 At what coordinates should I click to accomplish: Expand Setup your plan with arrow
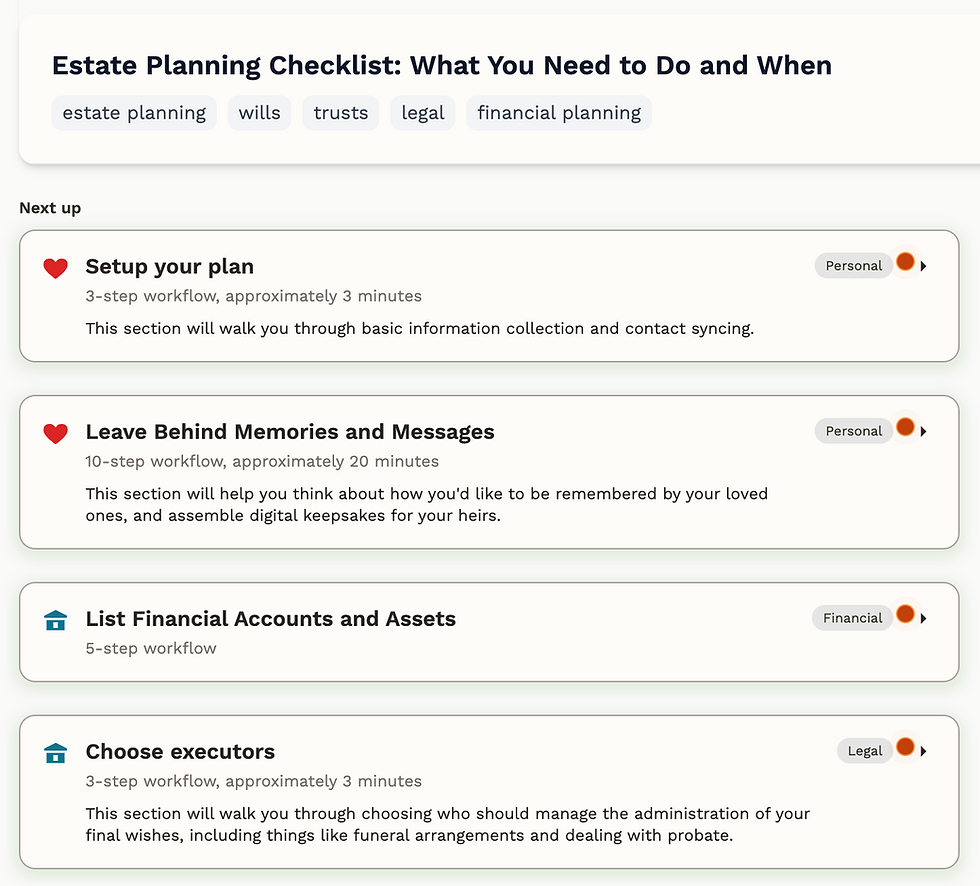[x=924, y=266]
